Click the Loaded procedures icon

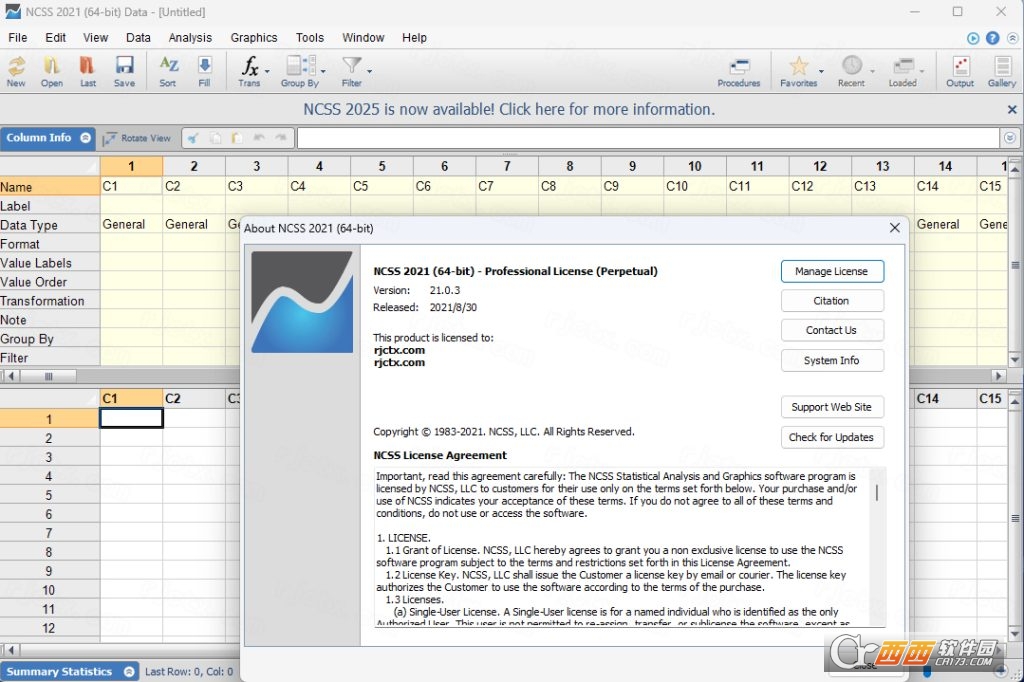(x=903, y=71)
